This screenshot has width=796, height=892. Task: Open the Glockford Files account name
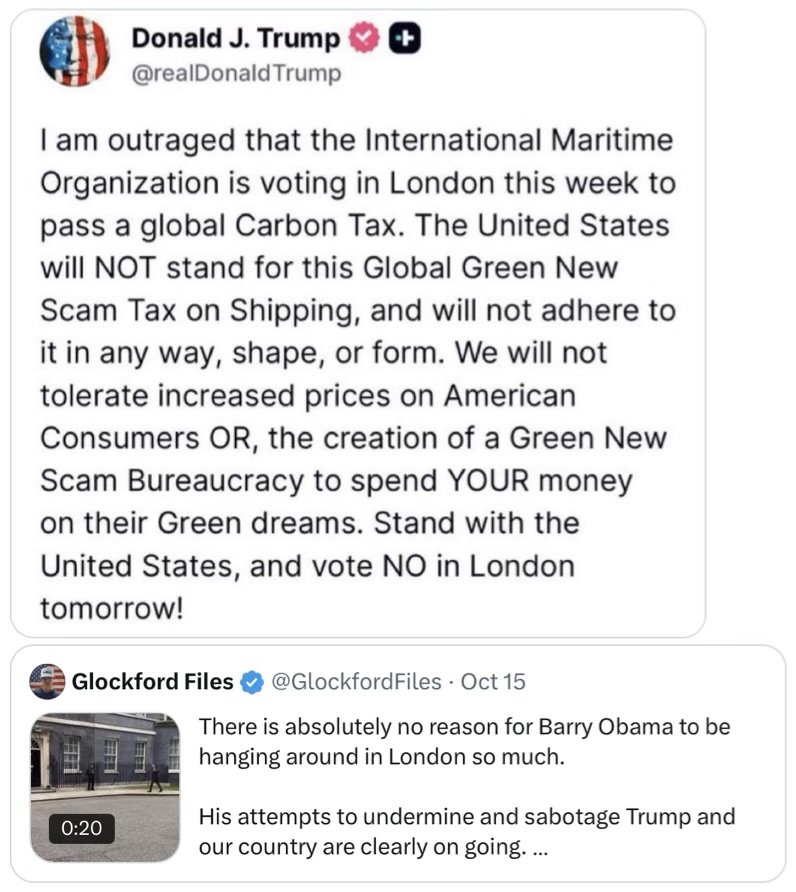click(x=152, y=682)
